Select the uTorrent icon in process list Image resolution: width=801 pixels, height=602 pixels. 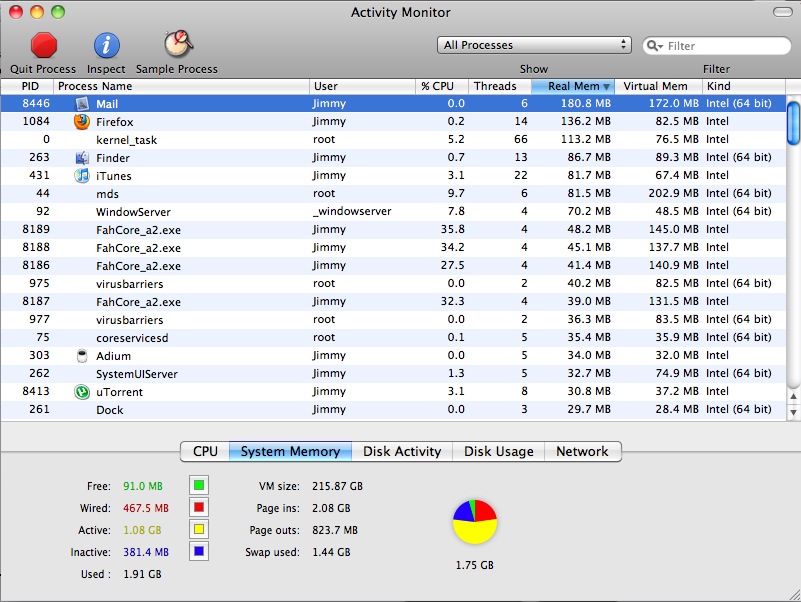[82, 392]
